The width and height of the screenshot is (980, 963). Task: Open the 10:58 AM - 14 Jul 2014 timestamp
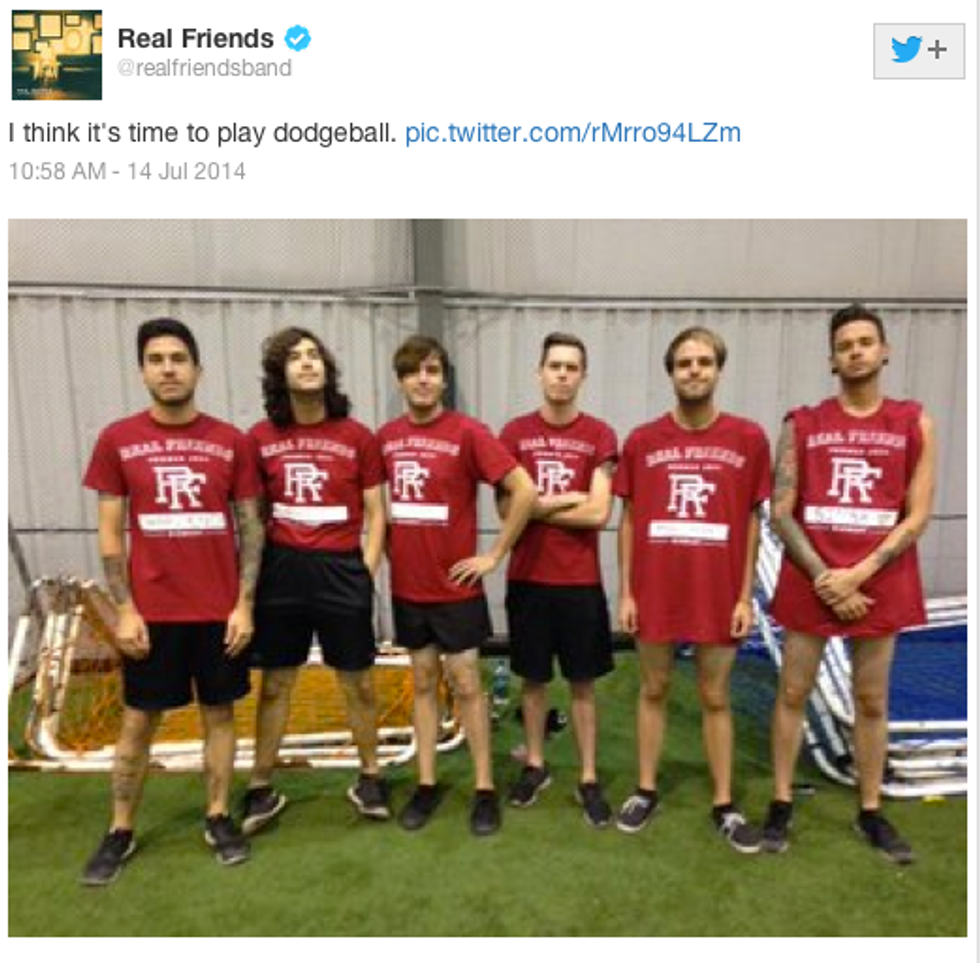[x=128, y=171]
